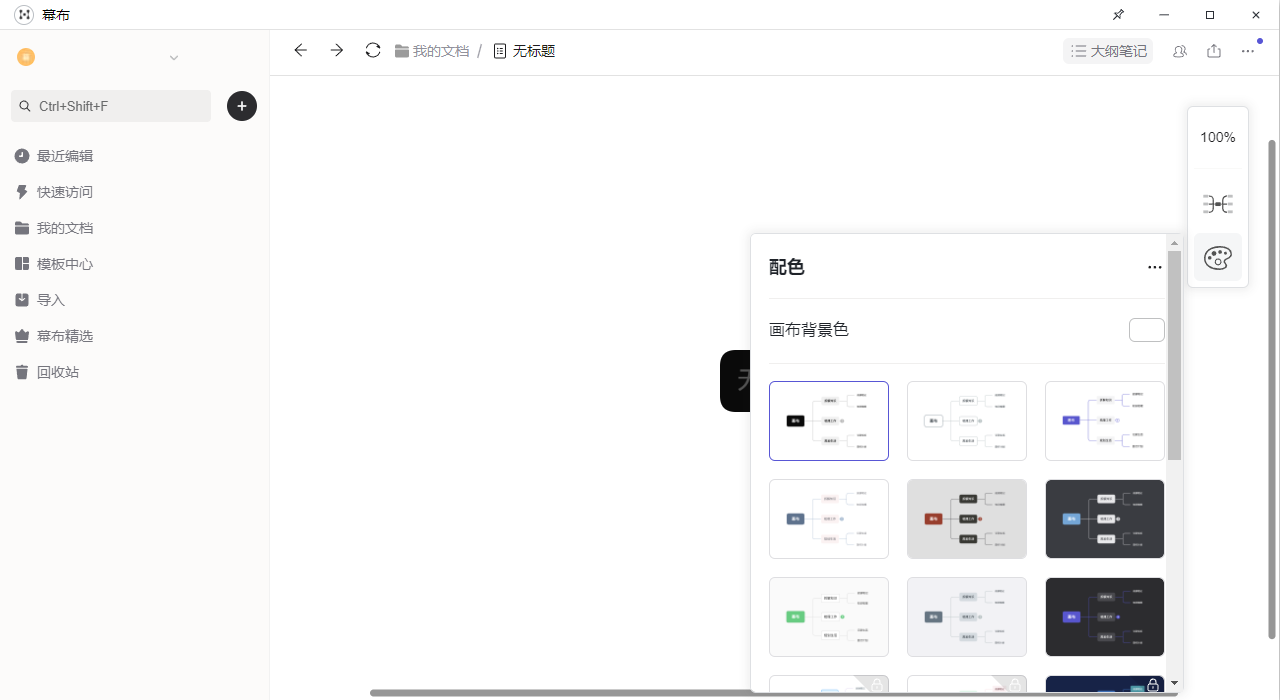This screenshot has width=1280, height=700.
Task: Click the sync refresh icon
Action: tap(373, 50)
